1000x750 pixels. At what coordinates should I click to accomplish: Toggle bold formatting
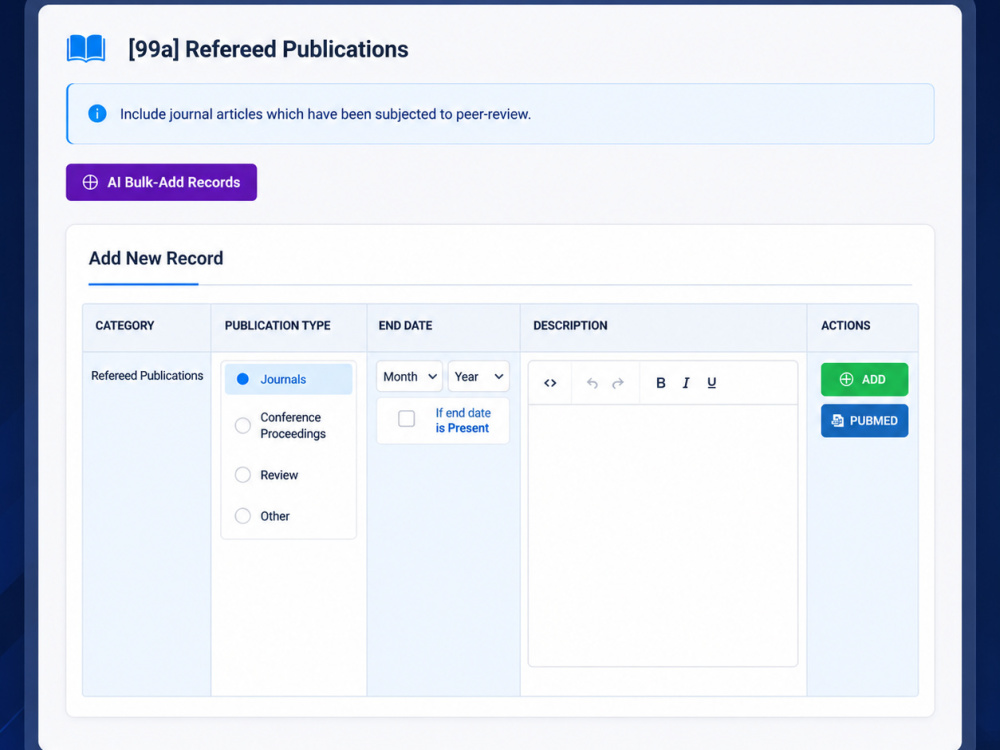[x=661, y=383]
